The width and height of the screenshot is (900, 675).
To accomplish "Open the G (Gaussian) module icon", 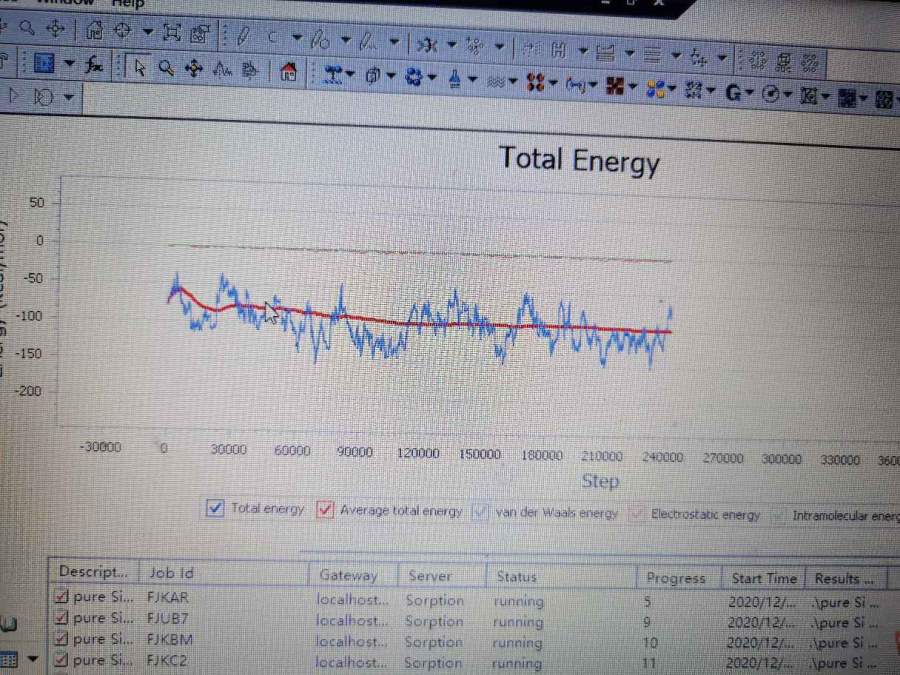I will (733, 93).
